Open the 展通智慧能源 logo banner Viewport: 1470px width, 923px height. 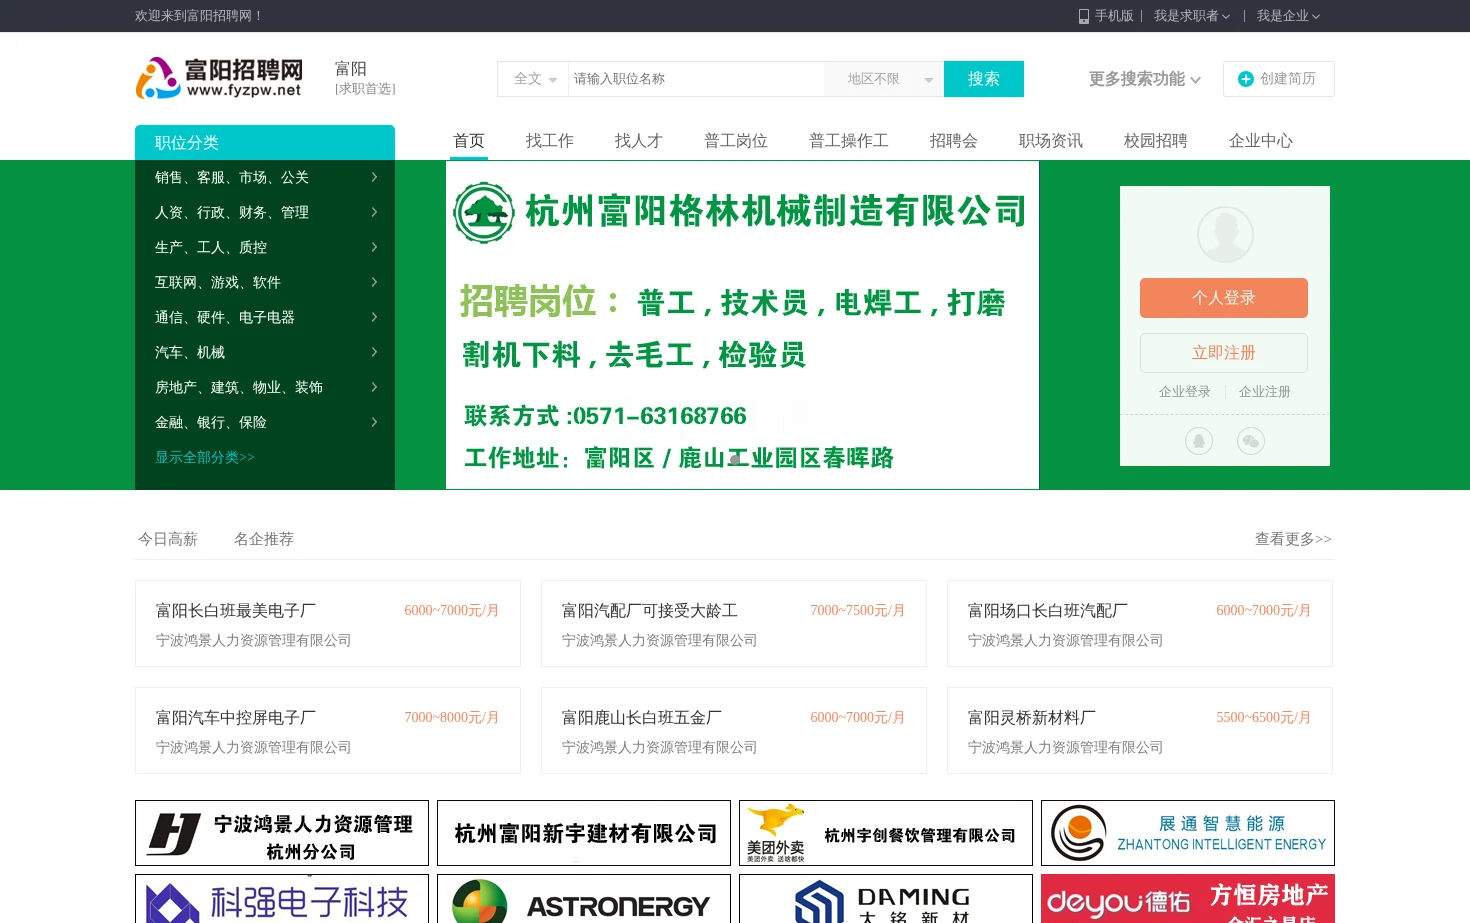tap(1188, 833)
